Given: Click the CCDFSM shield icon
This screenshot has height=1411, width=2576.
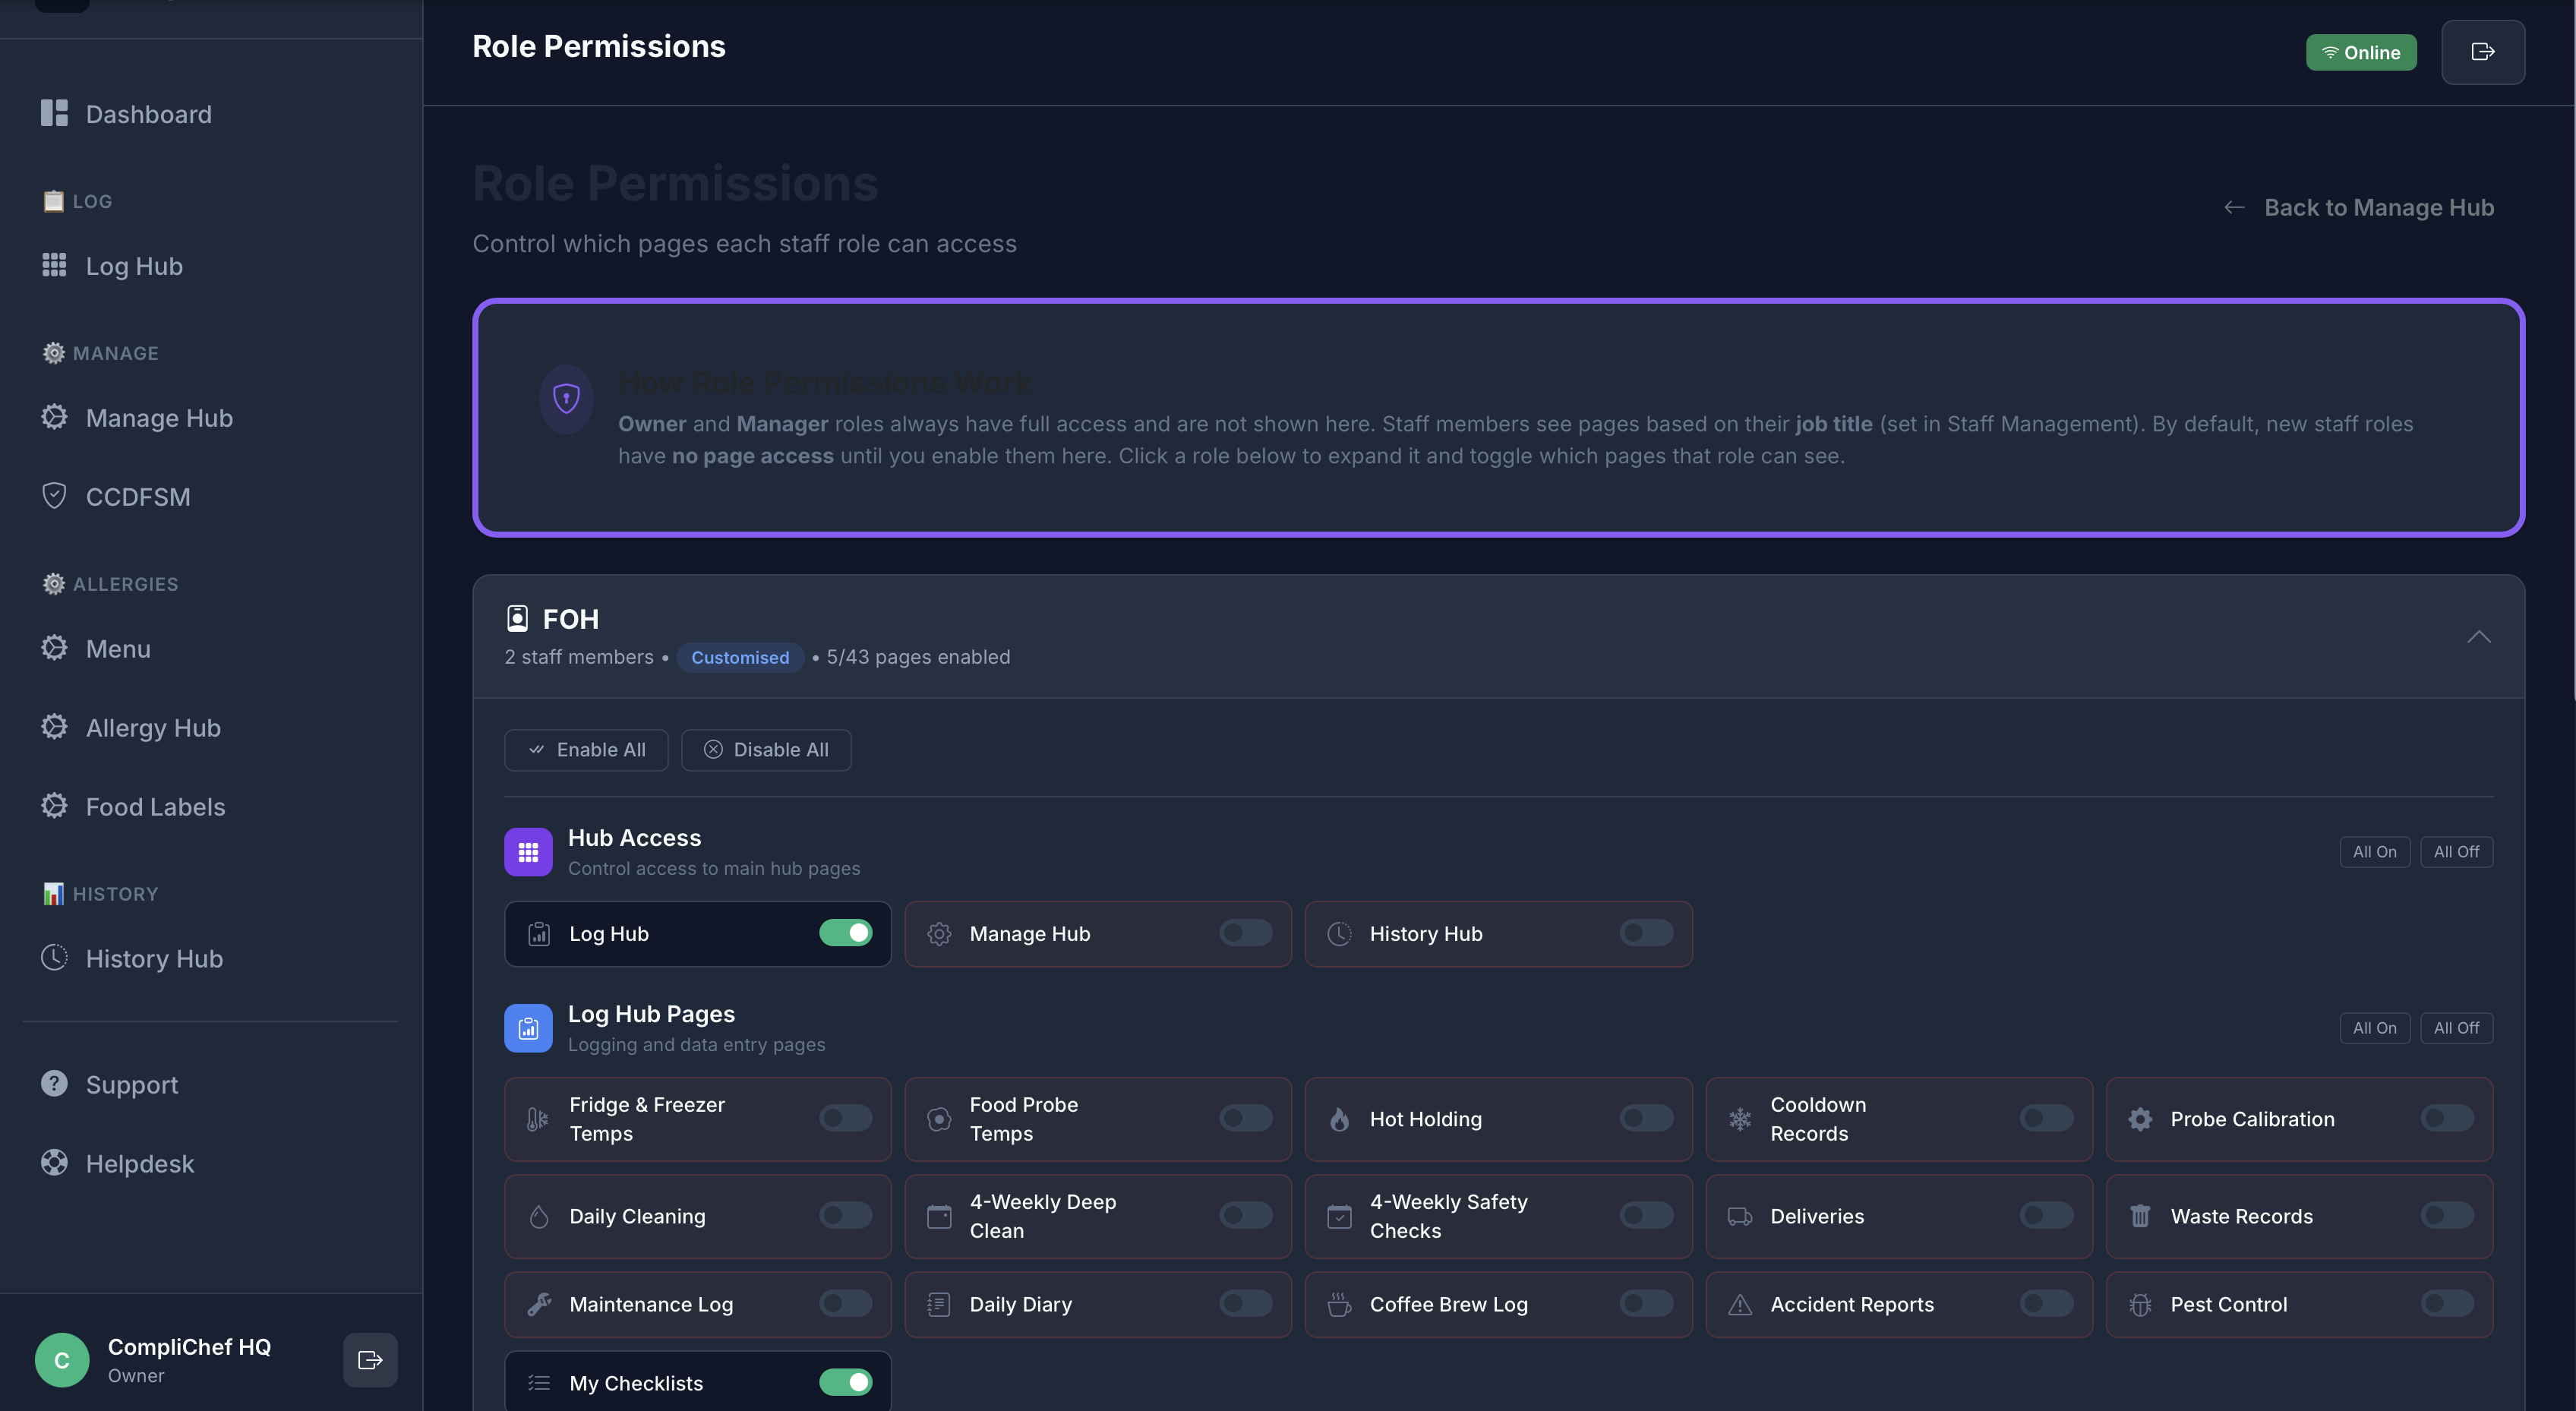Looking at the screenshot, I should (54, 495).
